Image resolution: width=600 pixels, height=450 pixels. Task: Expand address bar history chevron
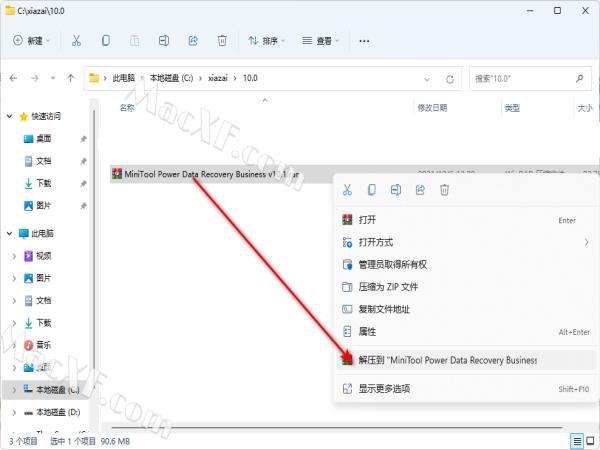tap(427, 79)
